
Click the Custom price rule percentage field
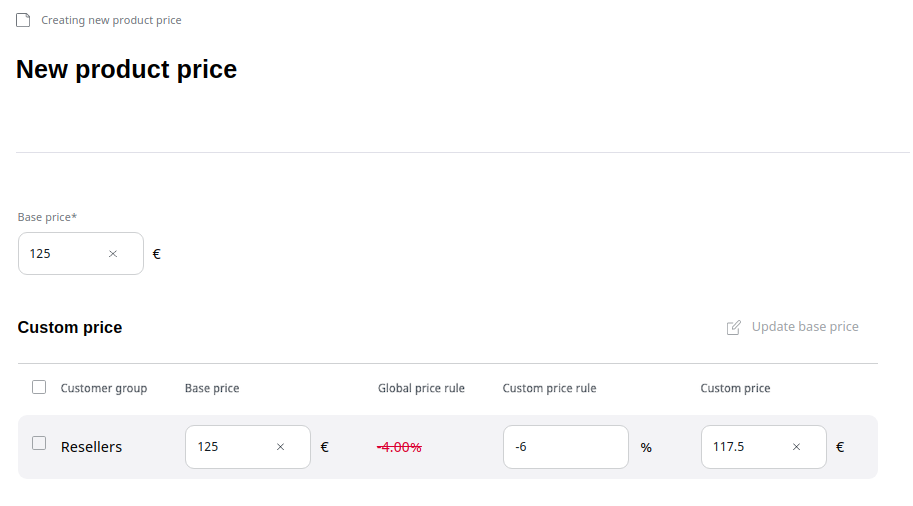[565, 447]
